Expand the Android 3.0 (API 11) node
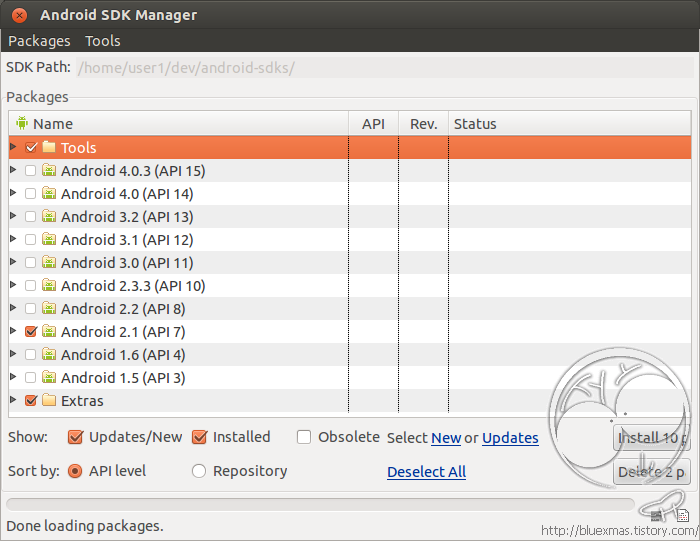 [13, 262]
